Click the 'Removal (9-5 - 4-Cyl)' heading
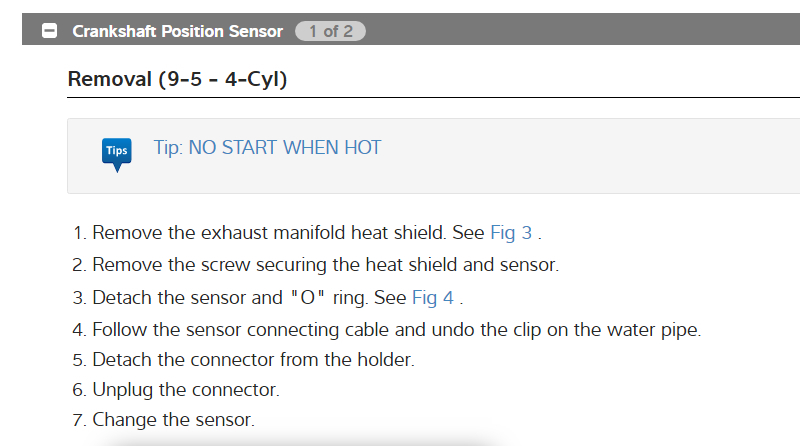 pyautogui.click(x=177, y=78)
